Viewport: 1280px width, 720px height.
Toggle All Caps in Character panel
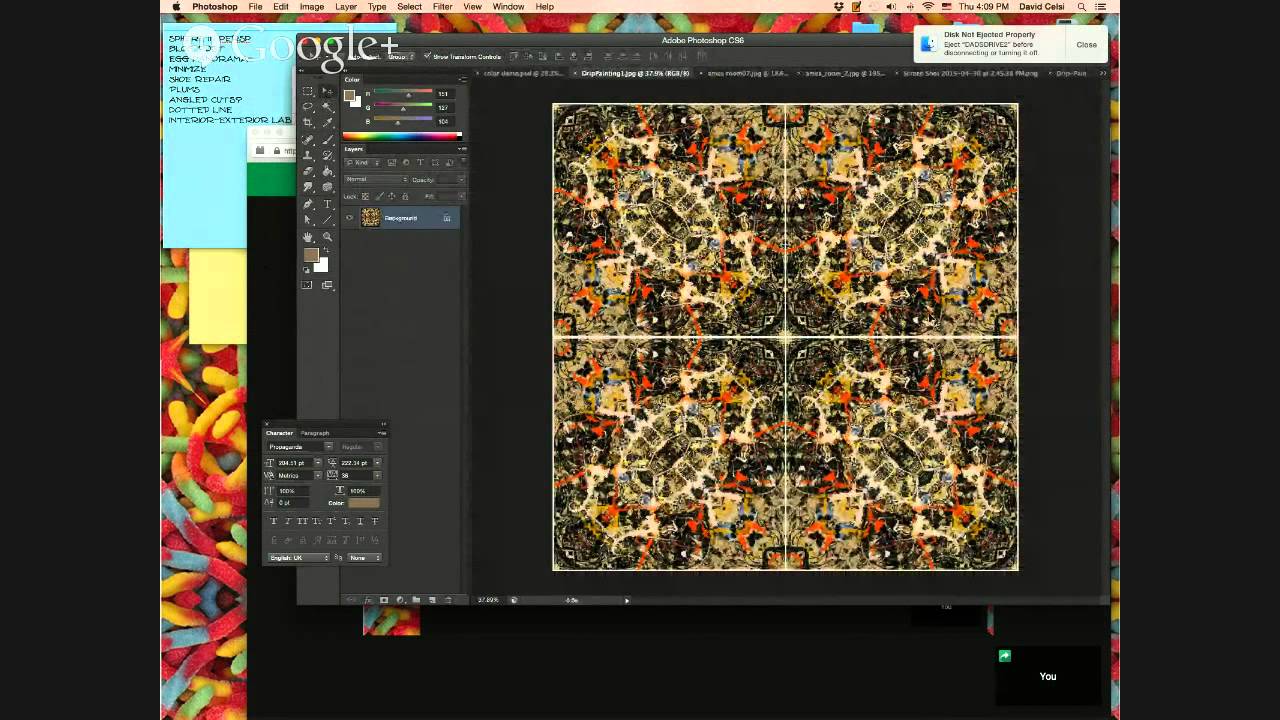[303, 521]
